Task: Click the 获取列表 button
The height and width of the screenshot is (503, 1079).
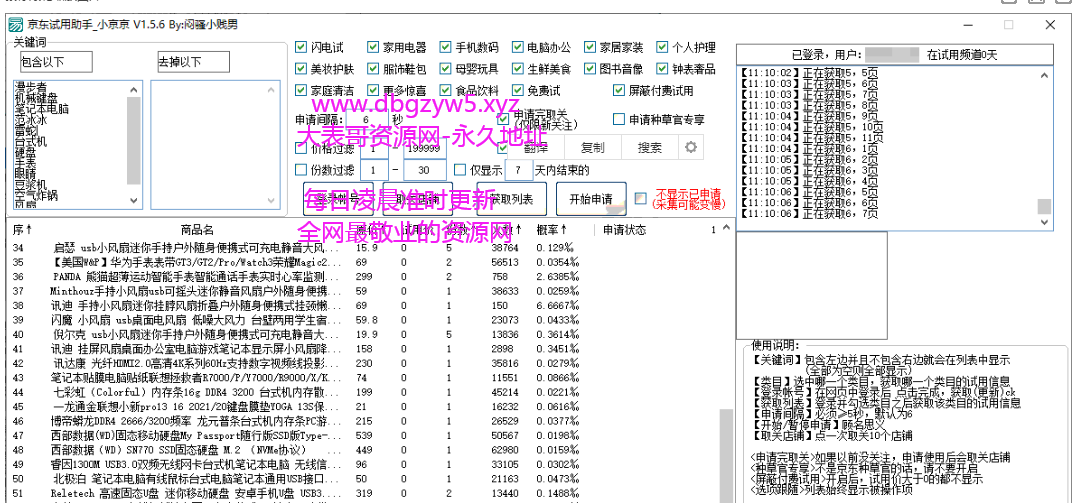Action: 511,199
